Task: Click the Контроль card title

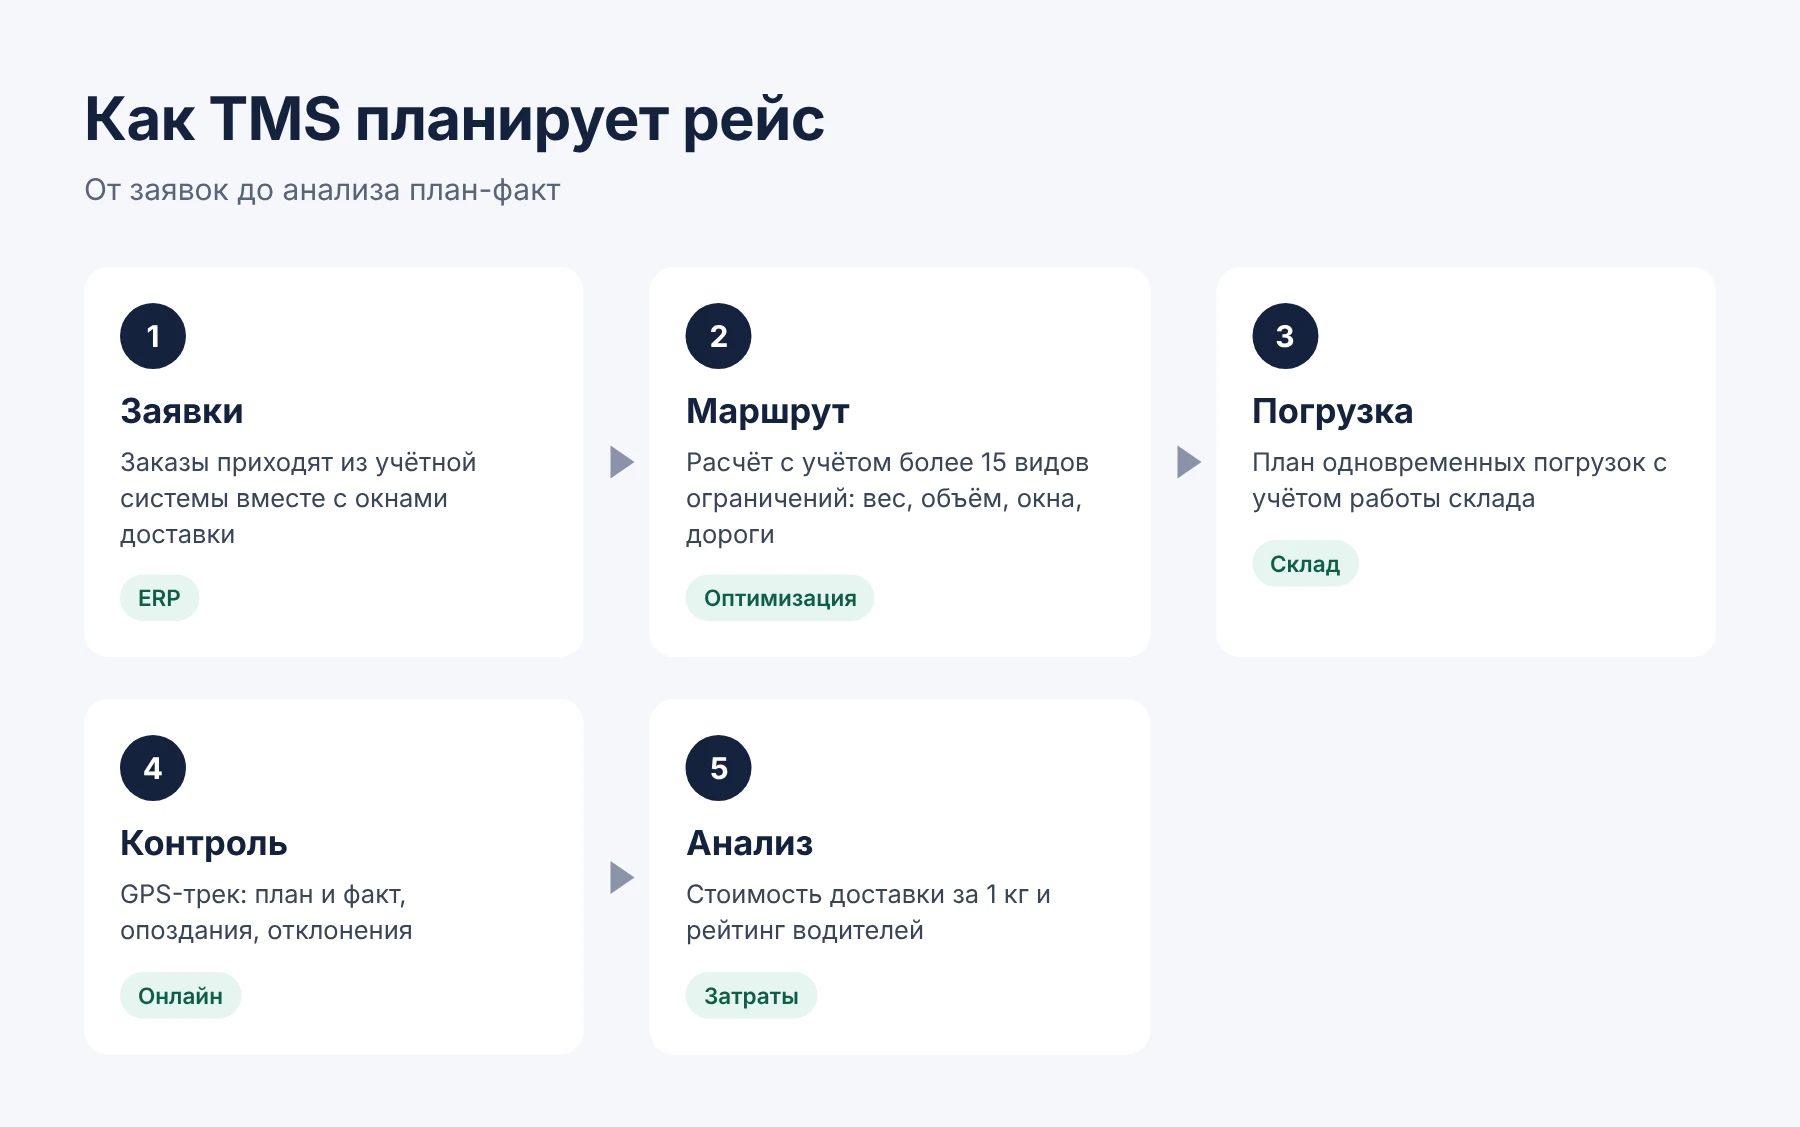Action: click(x=204, y=843)
